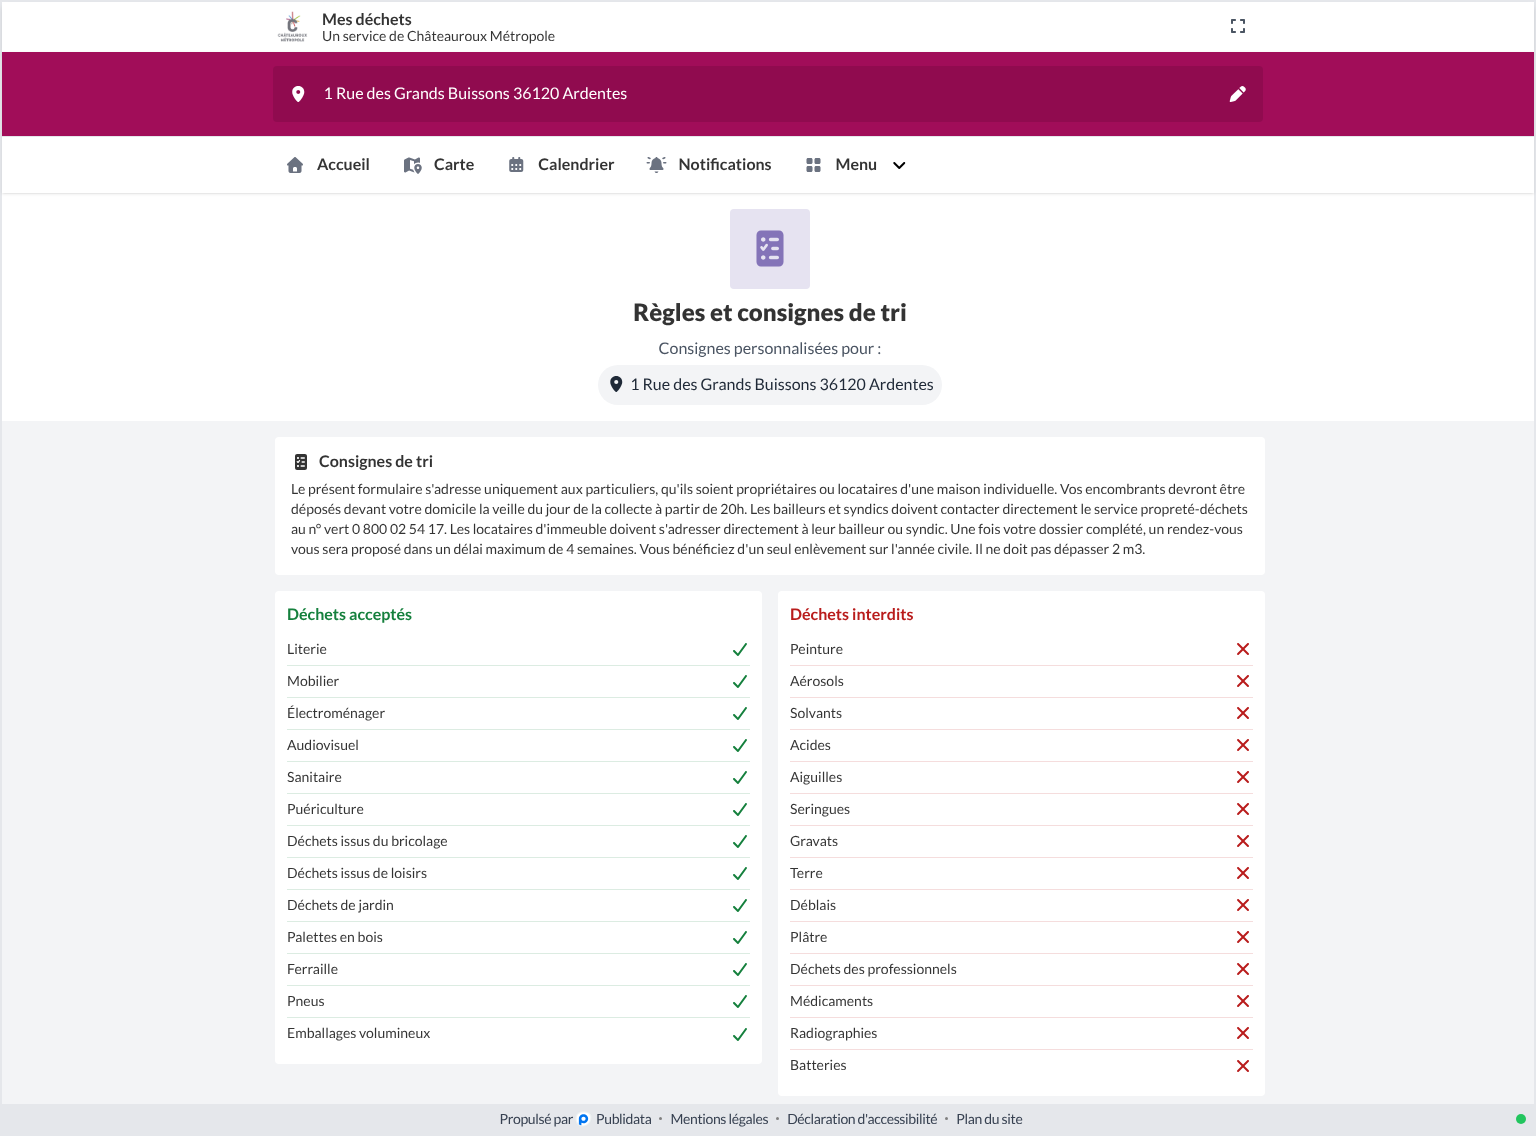This screenshot has width=1536, height=1136.
Task: Click the Aiguilles row text
Action: [x=816, y=777]
